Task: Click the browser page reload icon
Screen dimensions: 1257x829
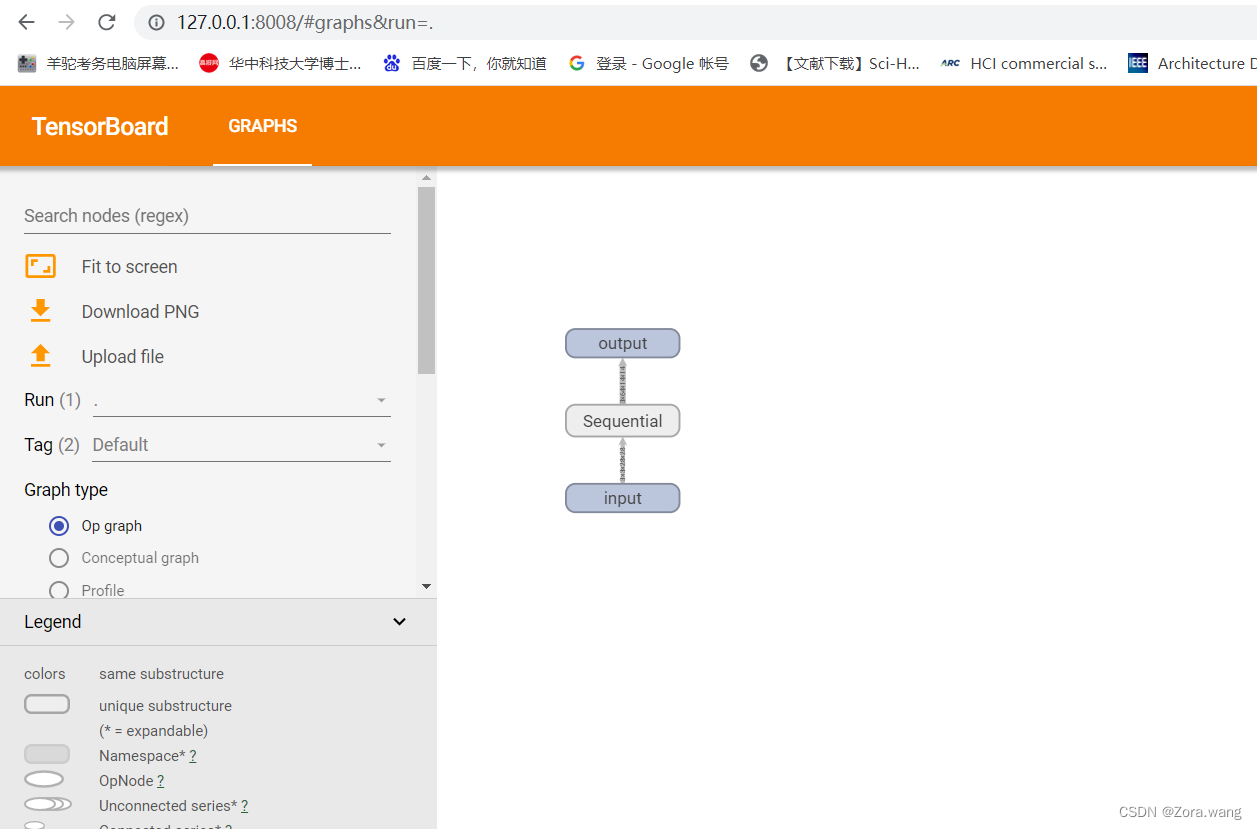Action: (x=107, y=22)
